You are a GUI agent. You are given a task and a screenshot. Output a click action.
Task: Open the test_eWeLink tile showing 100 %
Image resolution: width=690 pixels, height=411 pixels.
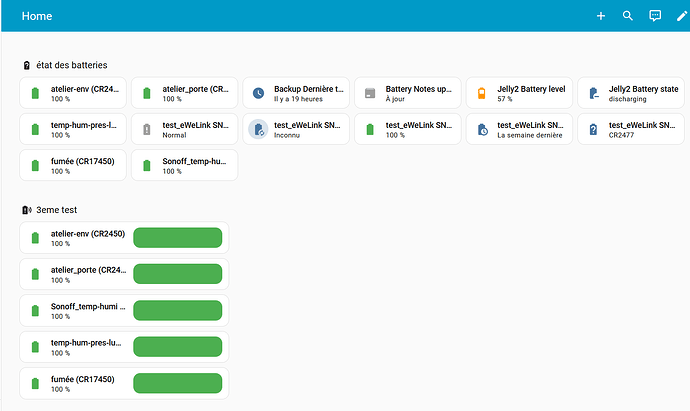(408, 129)
